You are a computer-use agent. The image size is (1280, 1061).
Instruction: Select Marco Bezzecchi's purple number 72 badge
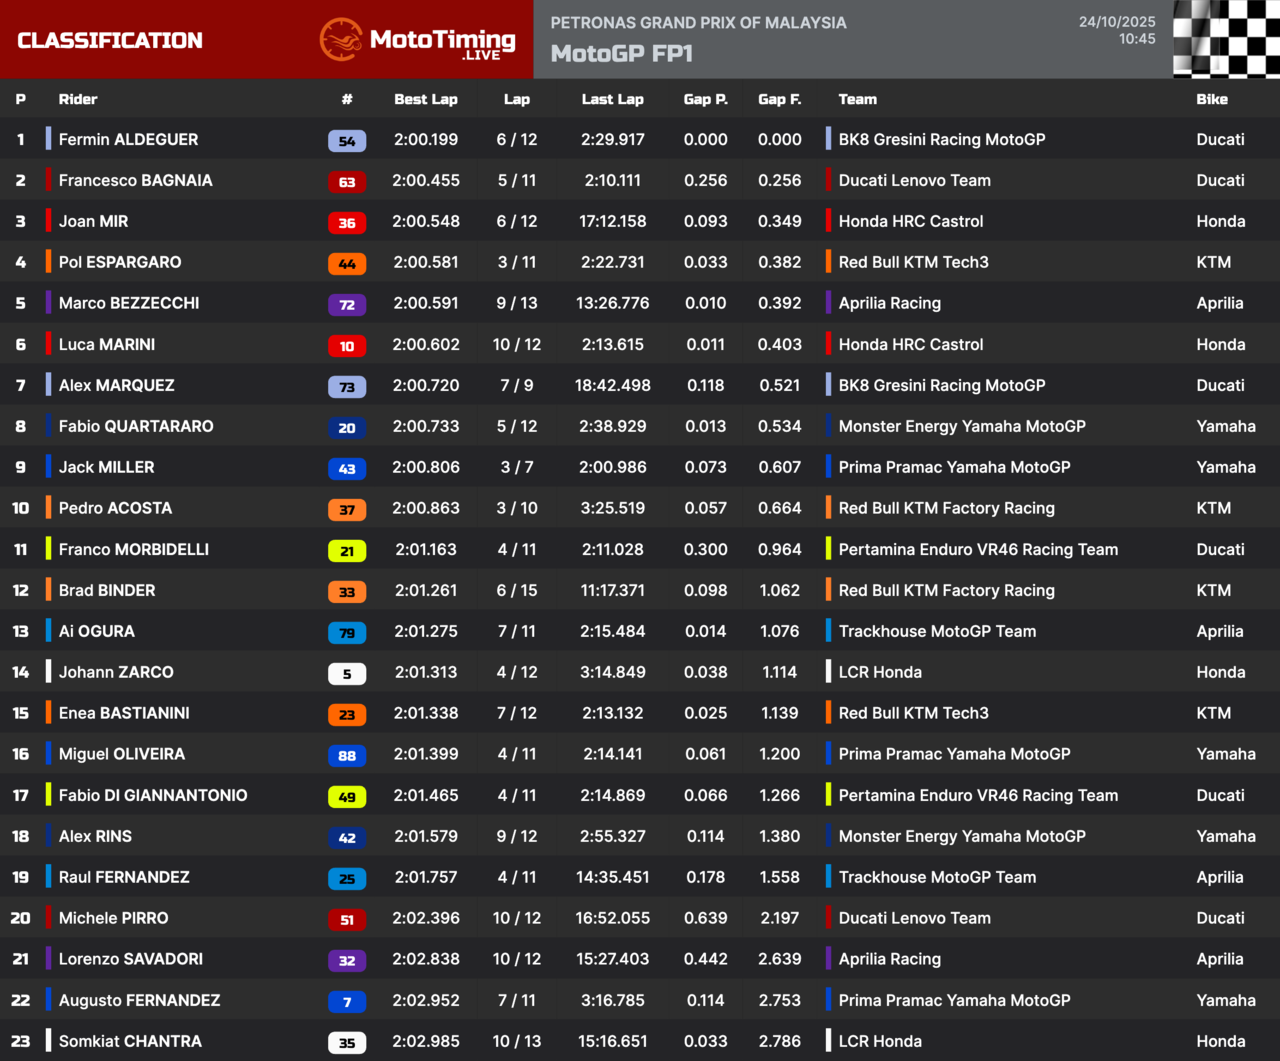347,305
